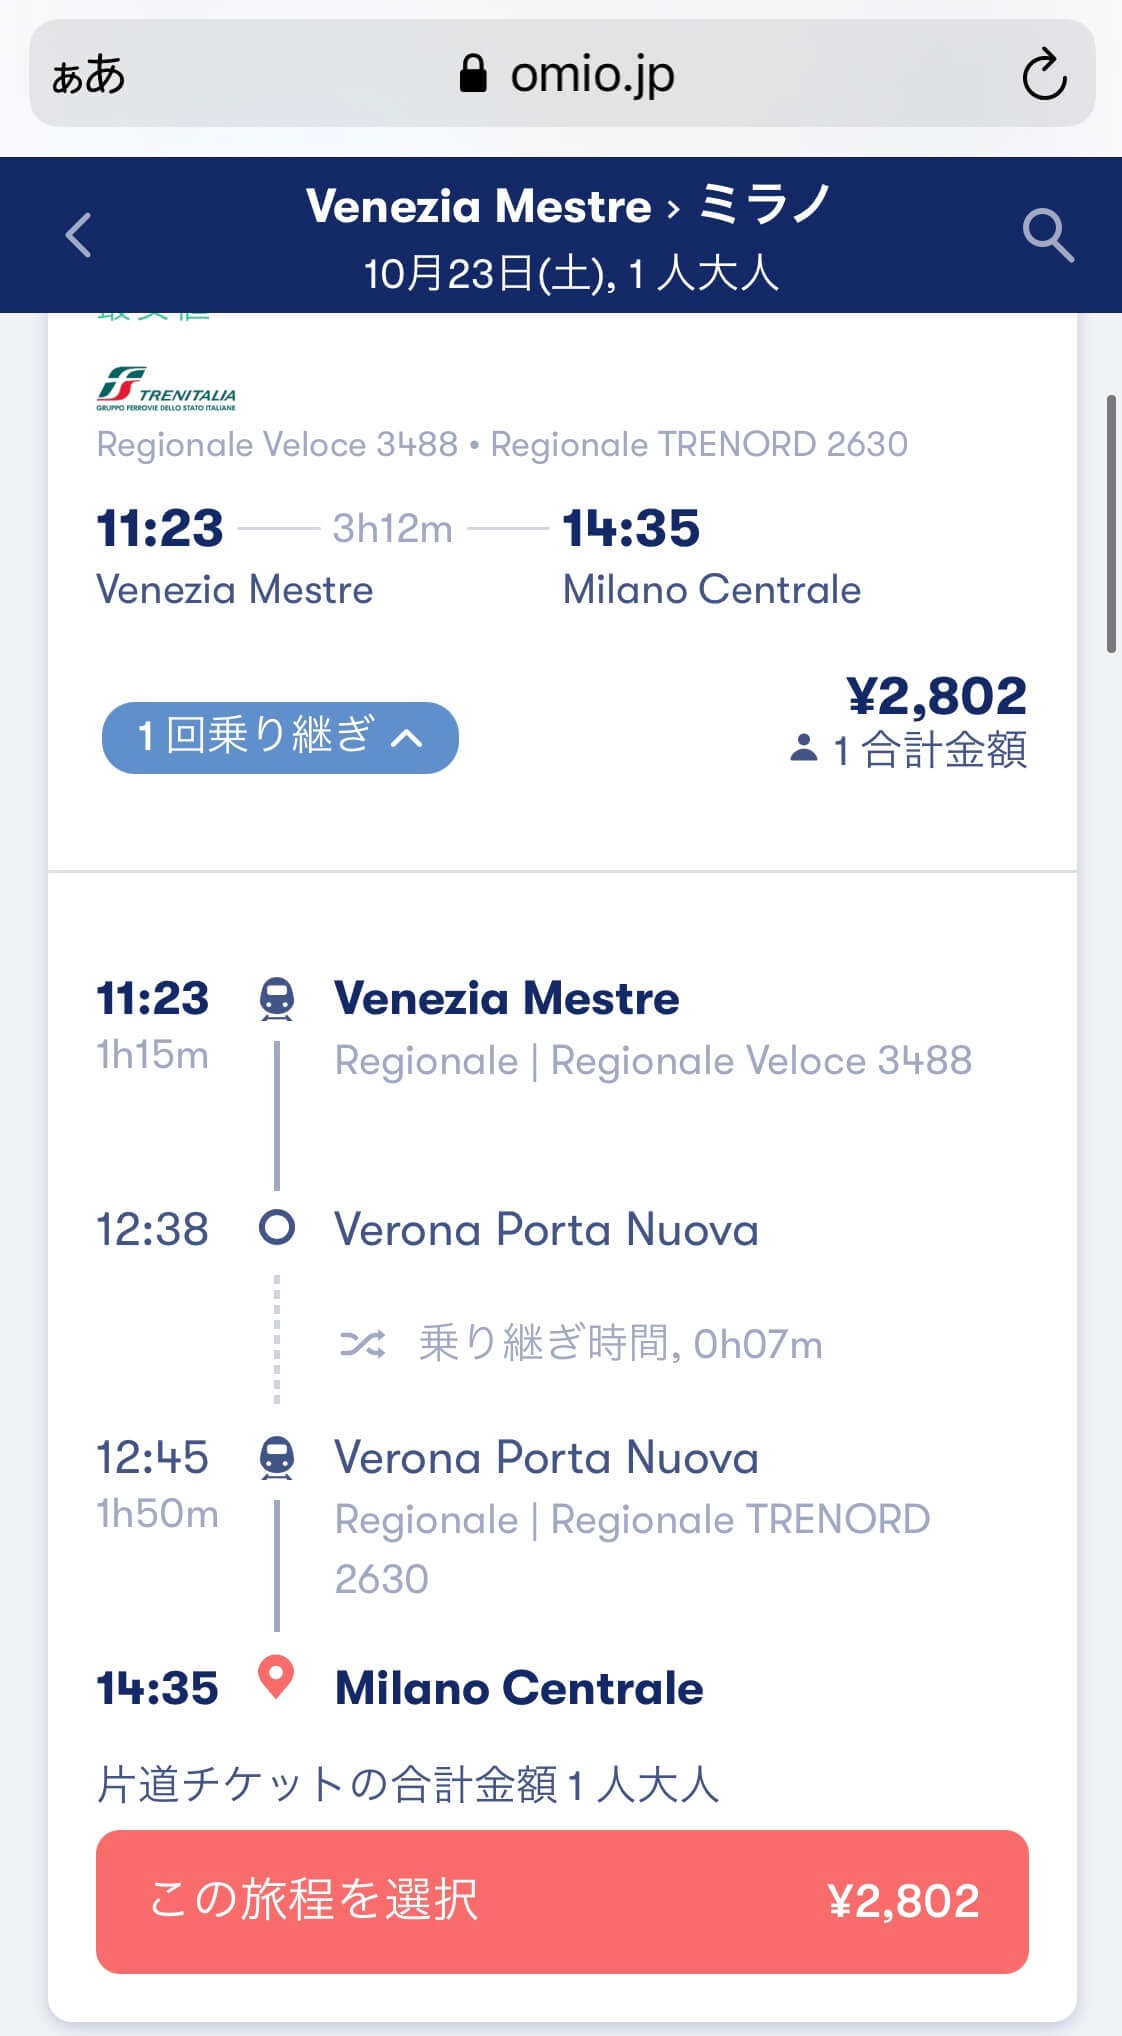Tap the lock icon in address bar
This screenshot has width=1122, height=2036.
click(473, 74)
